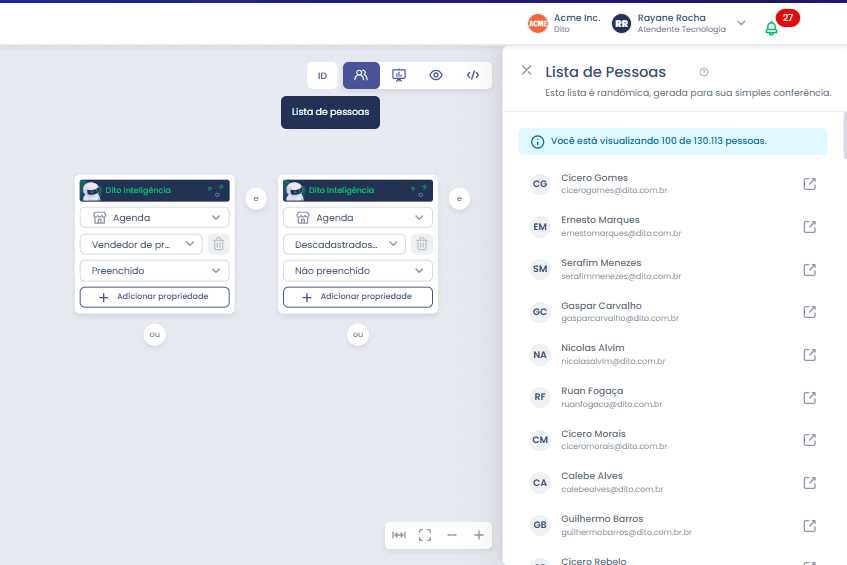The image size is (847, 565).
Task: Select the name Cicero Gomes
Action: pyautogui.click(x=594, y=178)
